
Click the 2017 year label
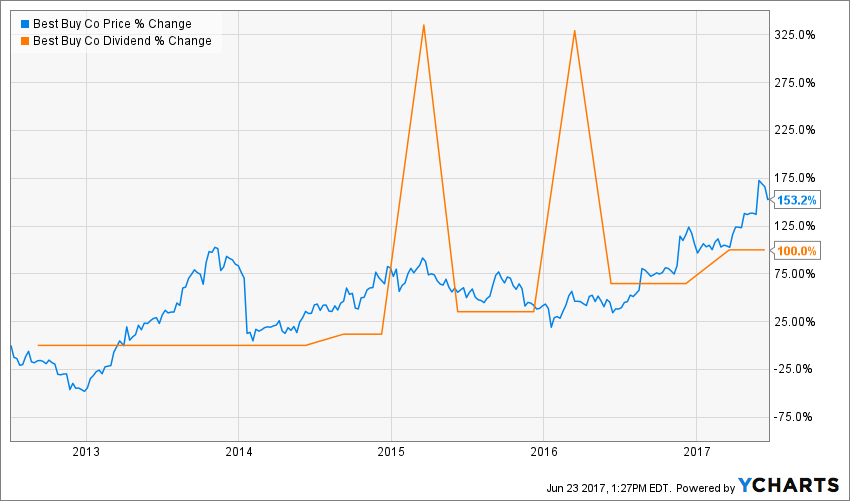coord(696,452)
